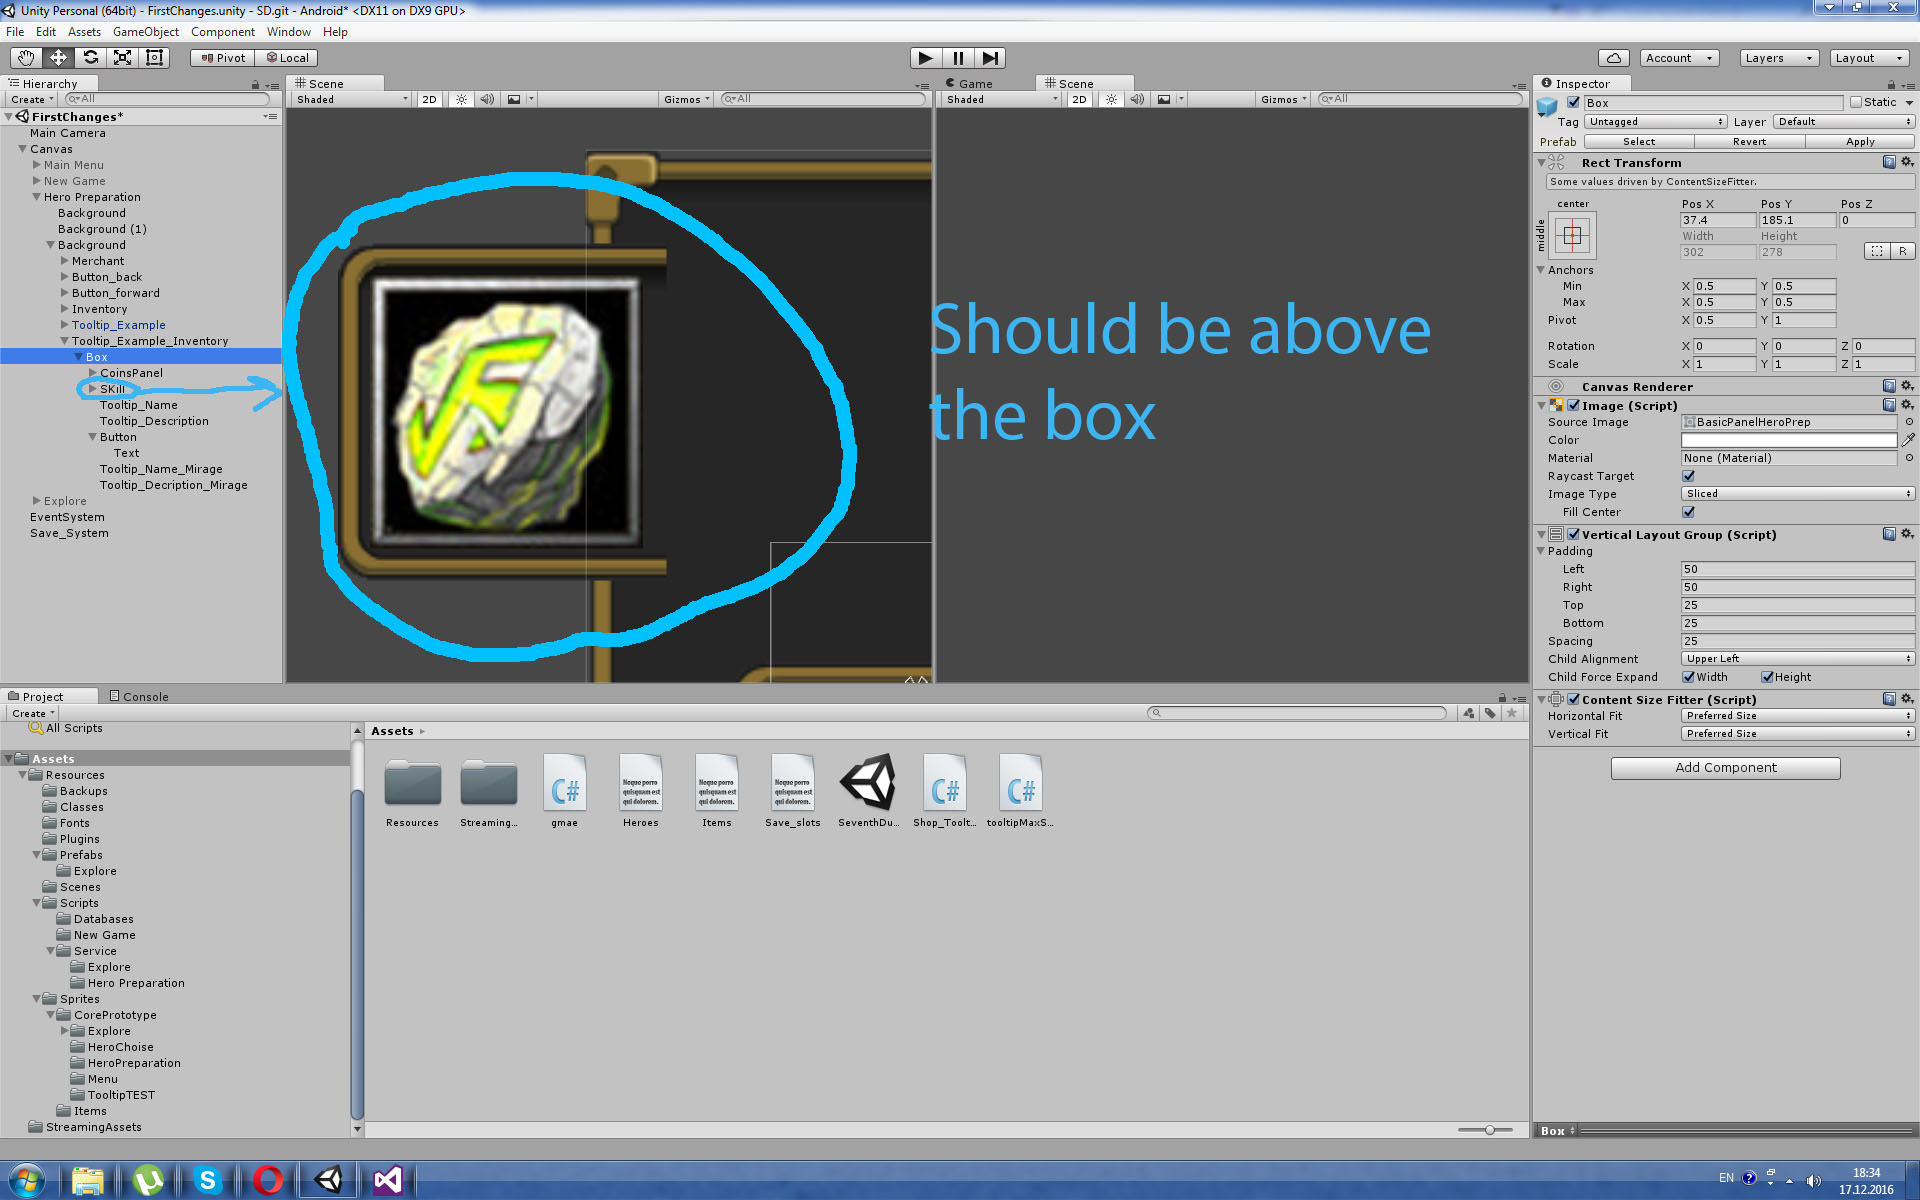Open the Cloud services icon

tap(1613, 58)
